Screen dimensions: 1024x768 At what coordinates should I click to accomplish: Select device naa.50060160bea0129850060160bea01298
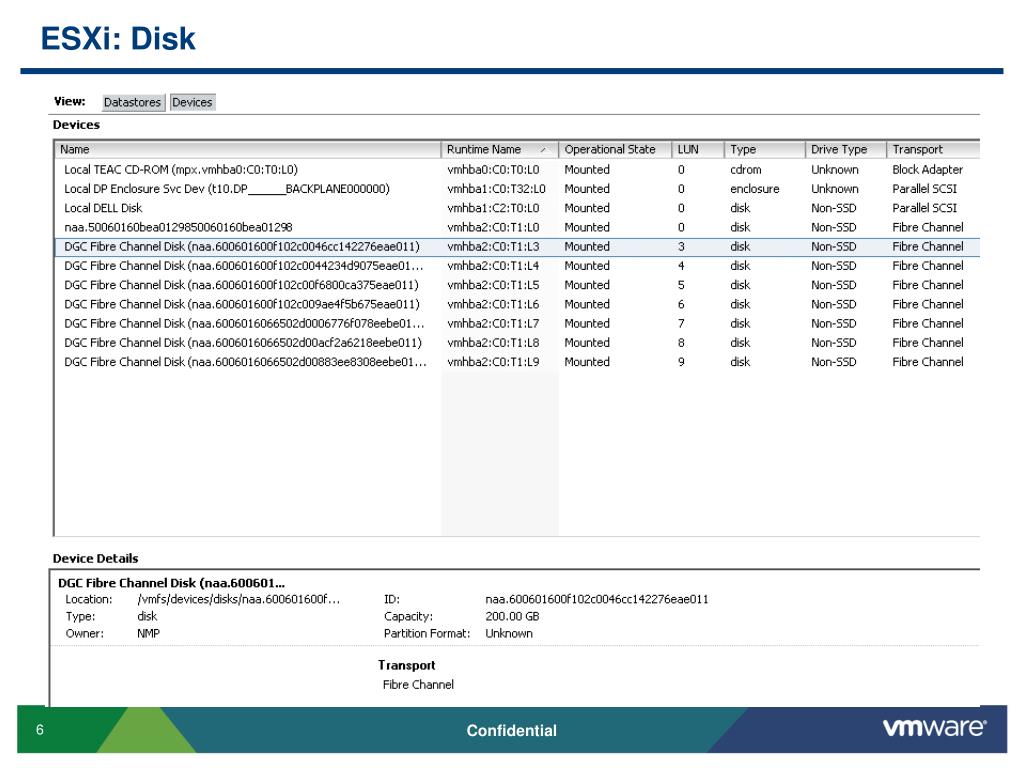pyautogui.click(x=517, y=227)
